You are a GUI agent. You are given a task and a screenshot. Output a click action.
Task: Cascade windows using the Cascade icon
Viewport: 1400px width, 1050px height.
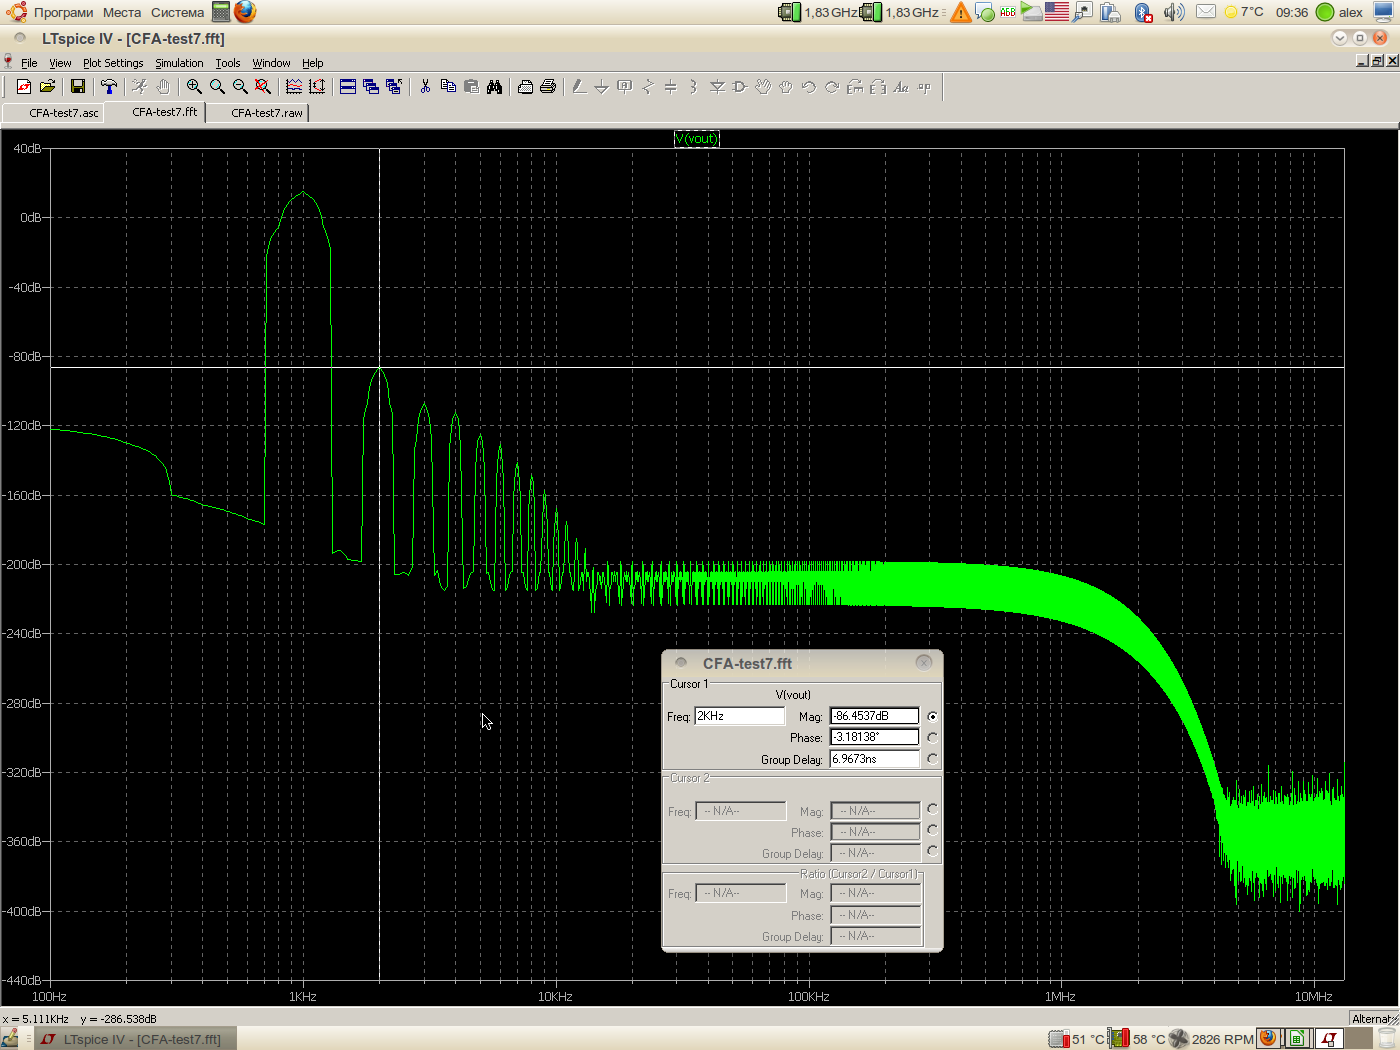(371, 87)
